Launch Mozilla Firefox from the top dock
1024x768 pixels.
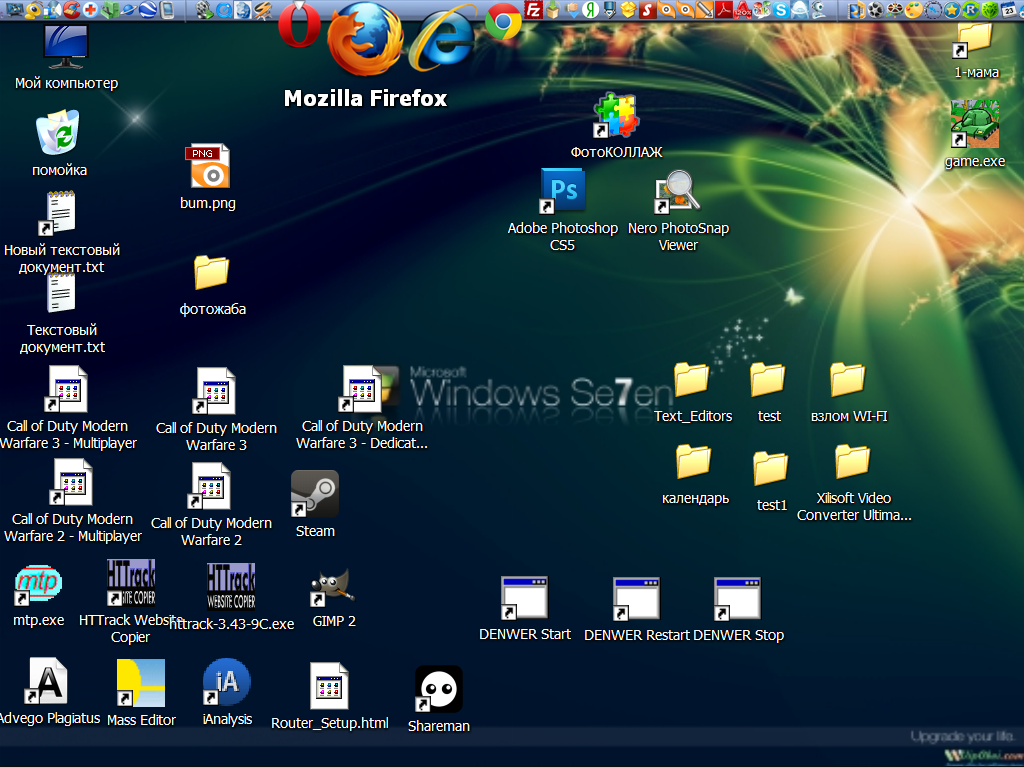[364, 40]
